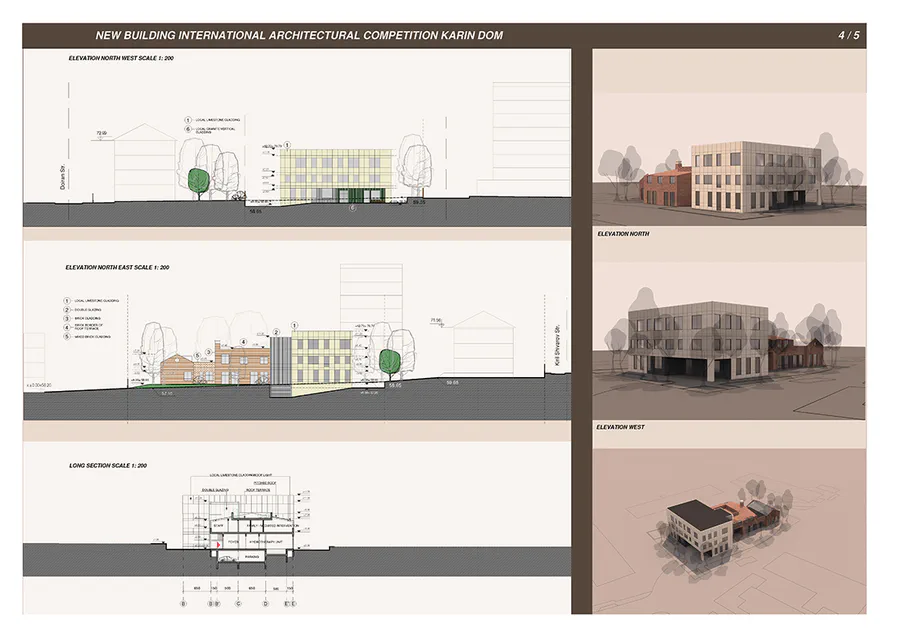
Task: Click the "Kiril Shivarov Str." street label
Action: (x=557, y=345)
